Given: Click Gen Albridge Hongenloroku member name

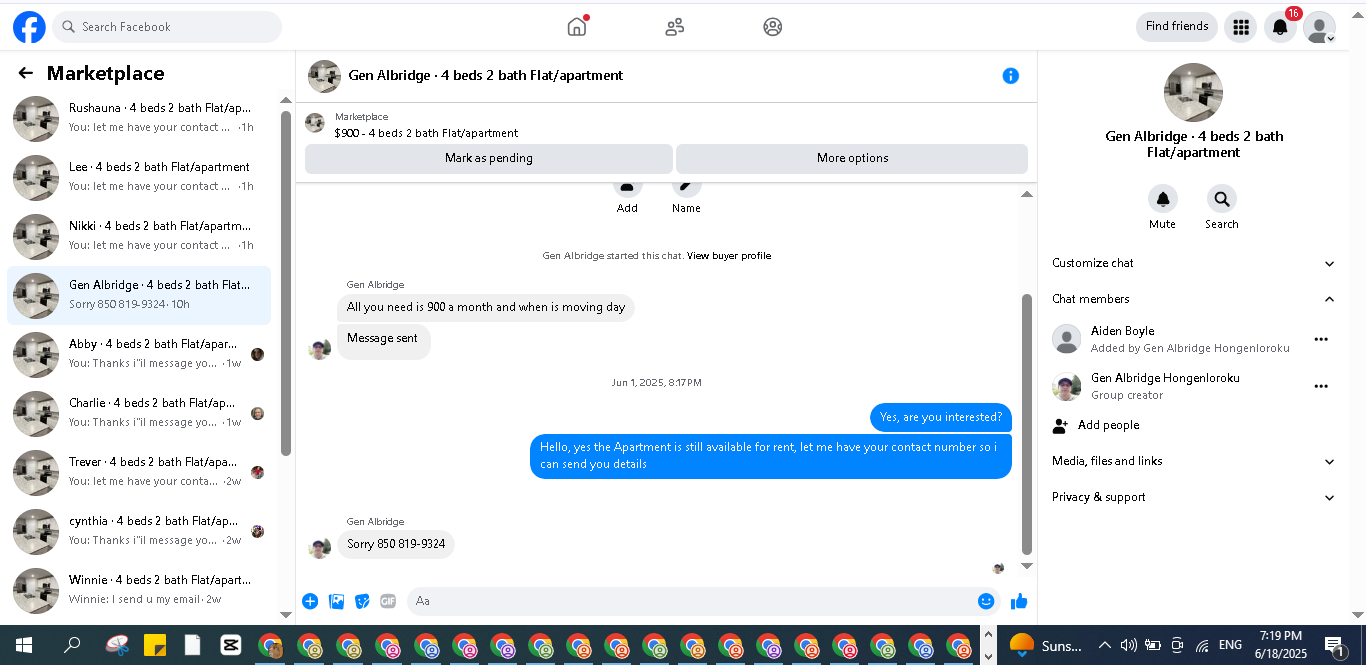Looking at the screenshot, I should (1165, 378).
